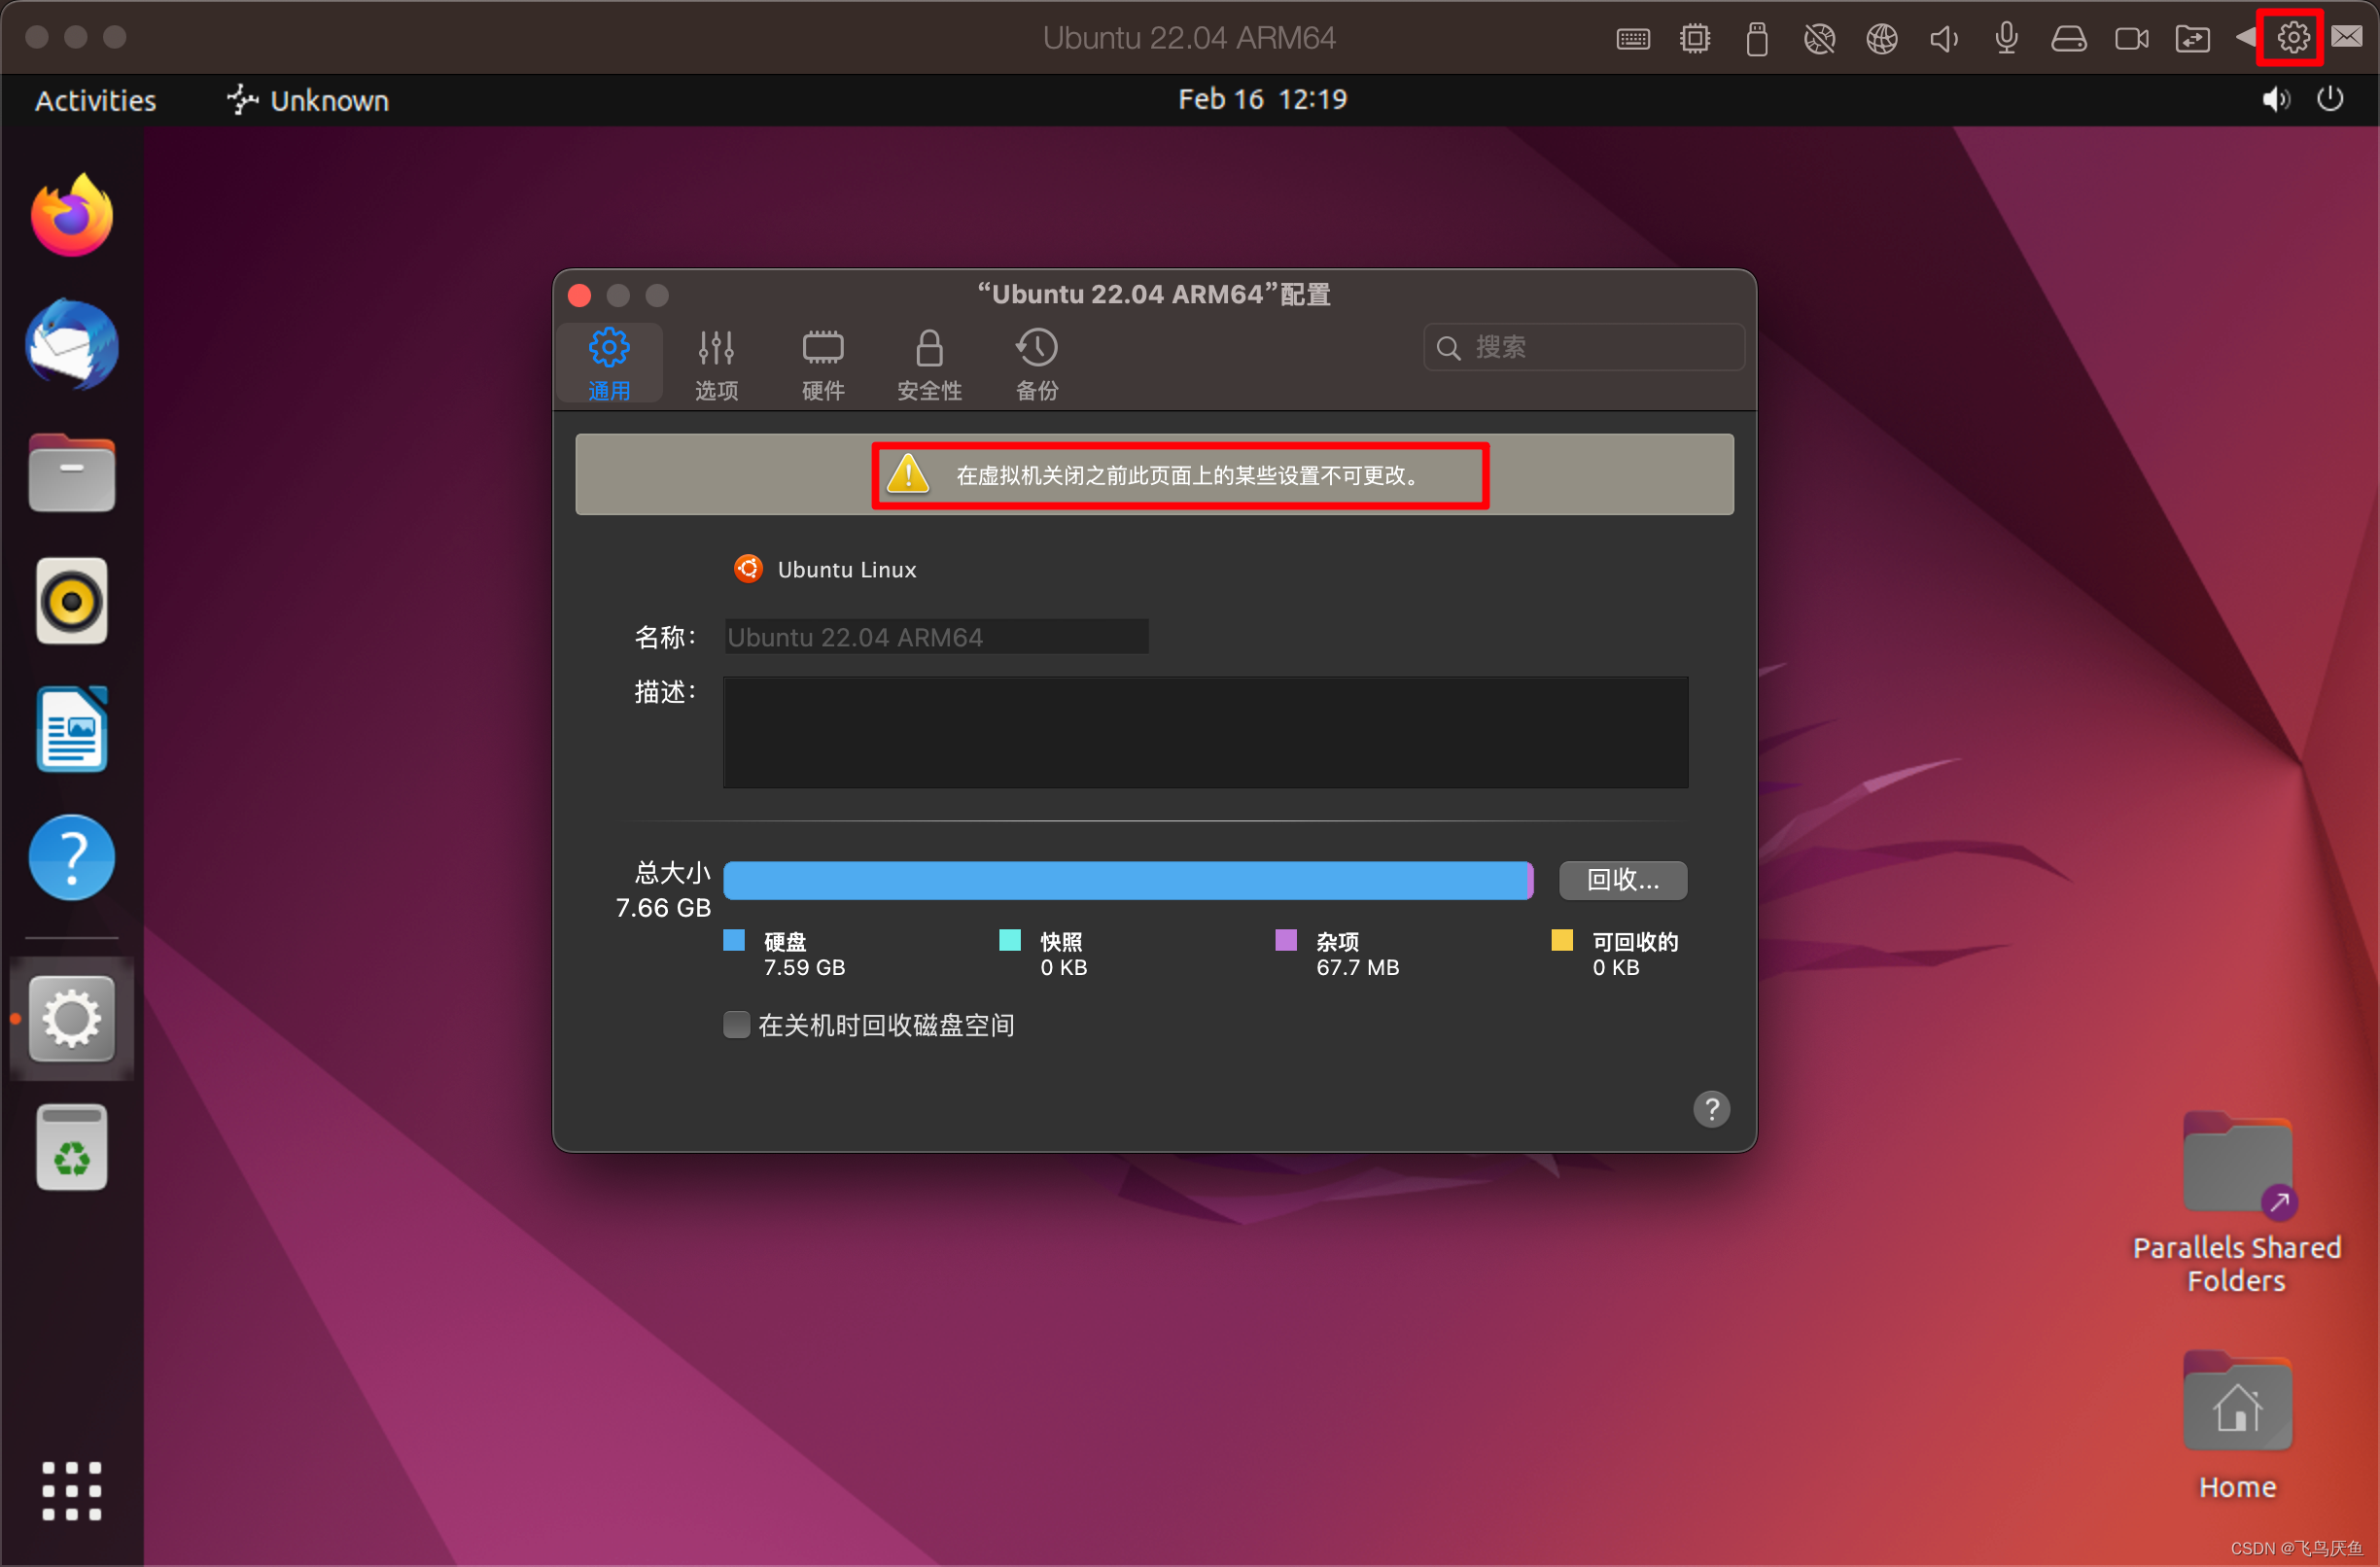Click the 回收... reclaim button
The height and width of the screenshot is (1567, 2380).
(x=1623, y=880)
